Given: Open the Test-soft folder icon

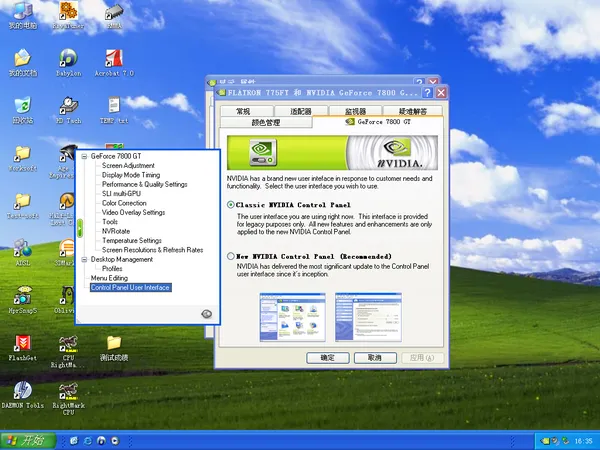Looking at the screenshot, I should (x=23, y=205).
